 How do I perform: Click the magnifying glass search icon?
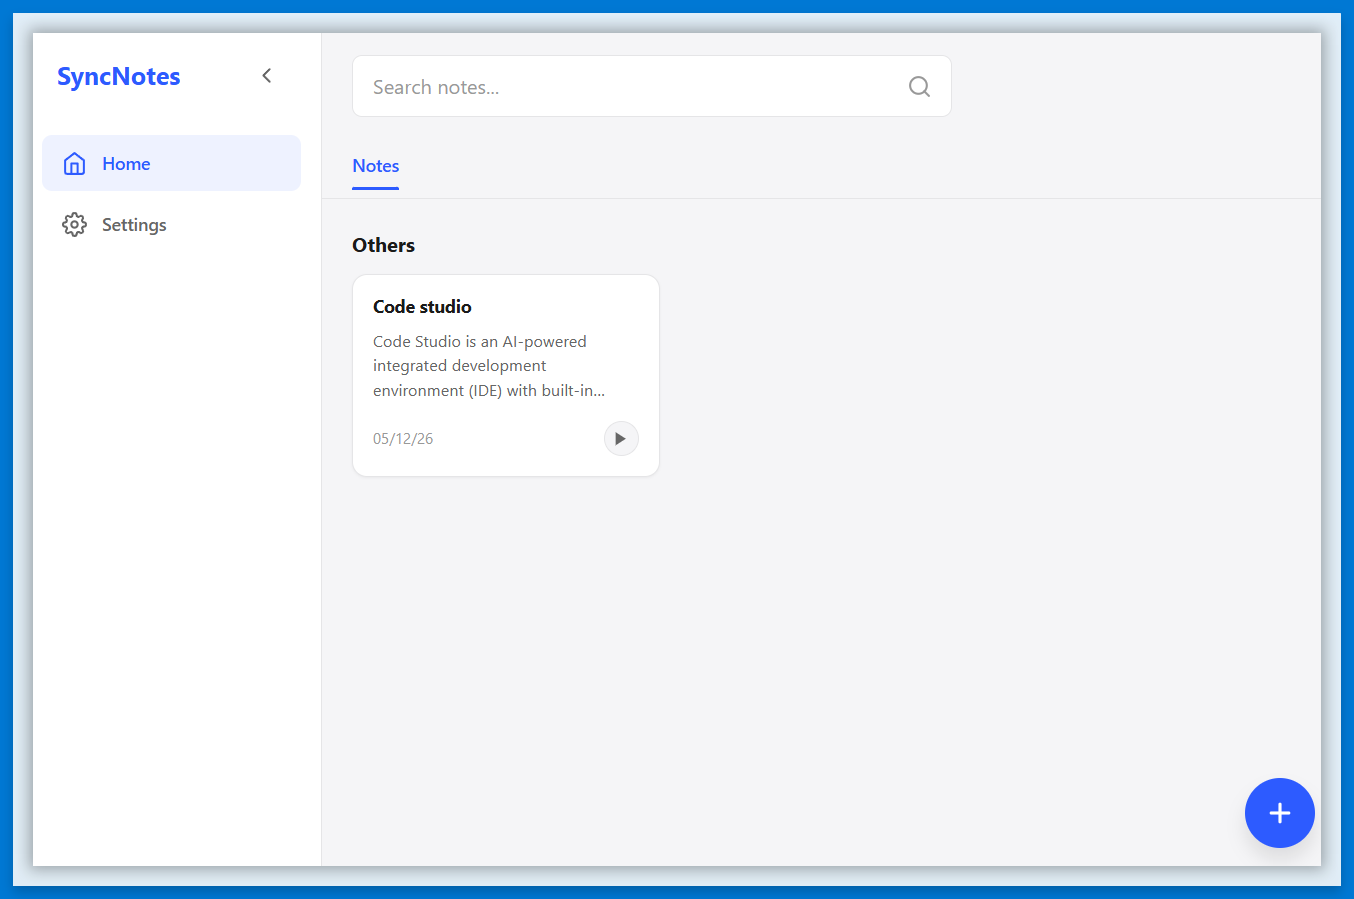click(x=919, y=87)
